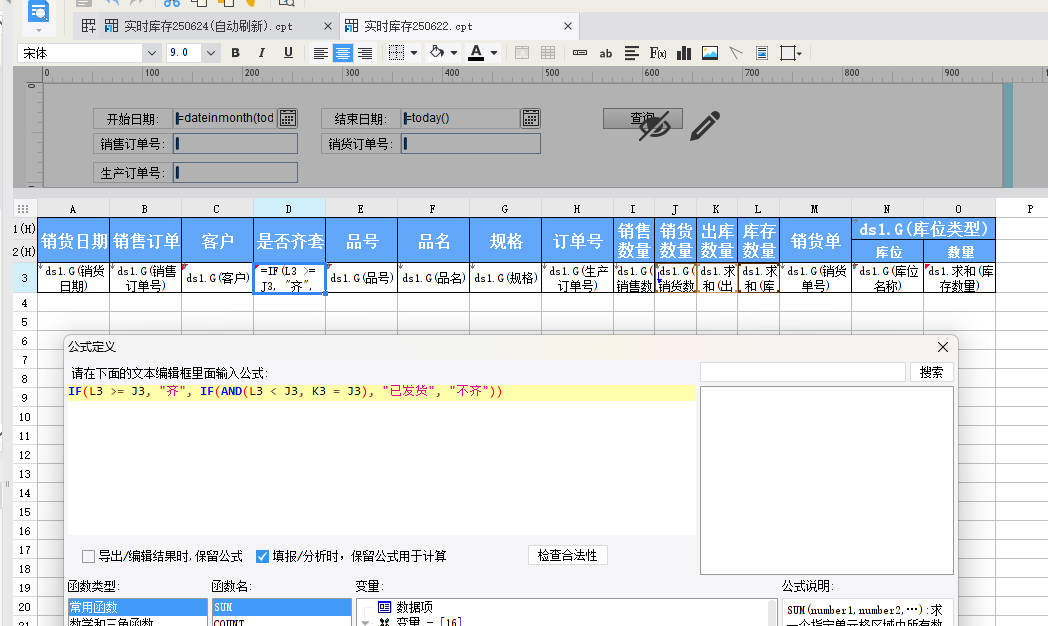
Task: Click the paint bucket fill icon
Action: 437,52
